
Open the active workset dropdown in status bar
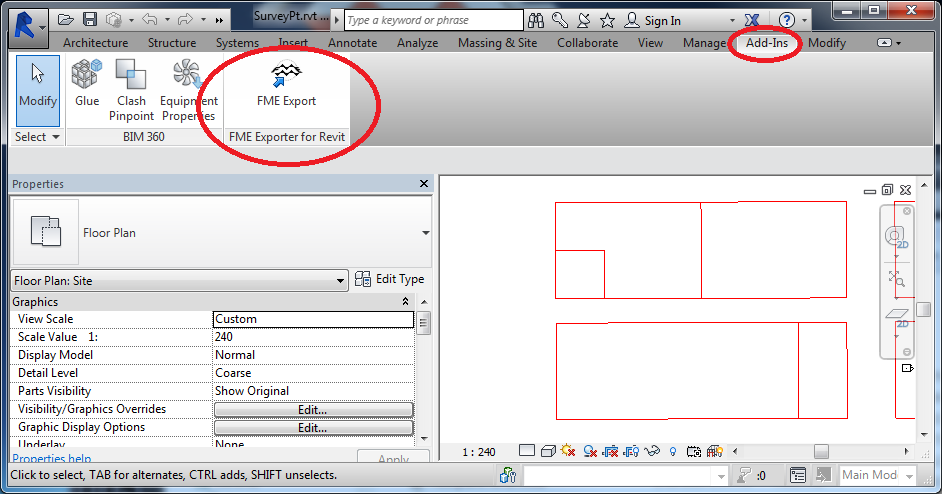(x=721, y=476)
